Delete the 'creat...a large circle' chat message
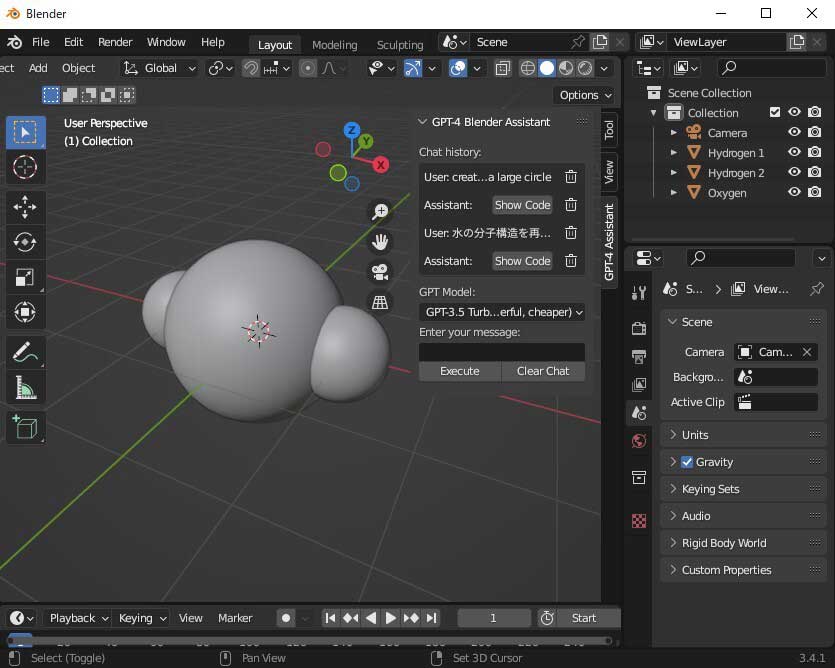The image size is (835, 668). [571, 177]
